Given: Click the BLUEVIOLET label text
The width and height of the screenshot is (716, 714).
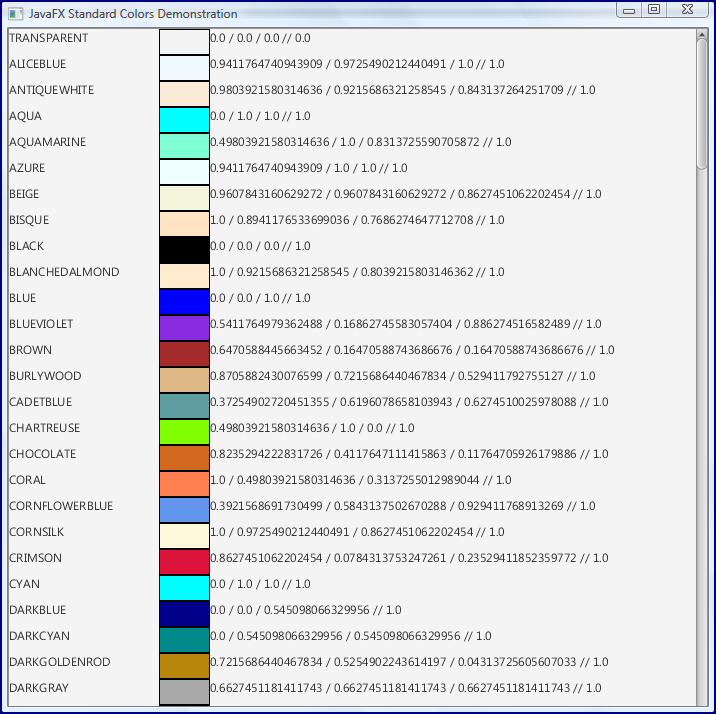Looking at the screenshot, I should click(x=41, y=324).
